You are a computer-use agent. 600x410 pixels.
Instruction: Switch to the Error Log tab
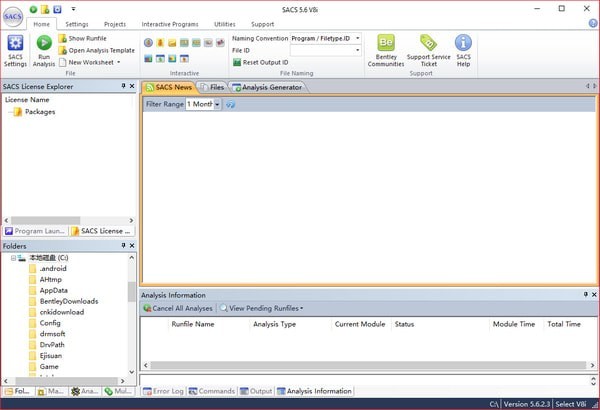[x=163, y=391]
